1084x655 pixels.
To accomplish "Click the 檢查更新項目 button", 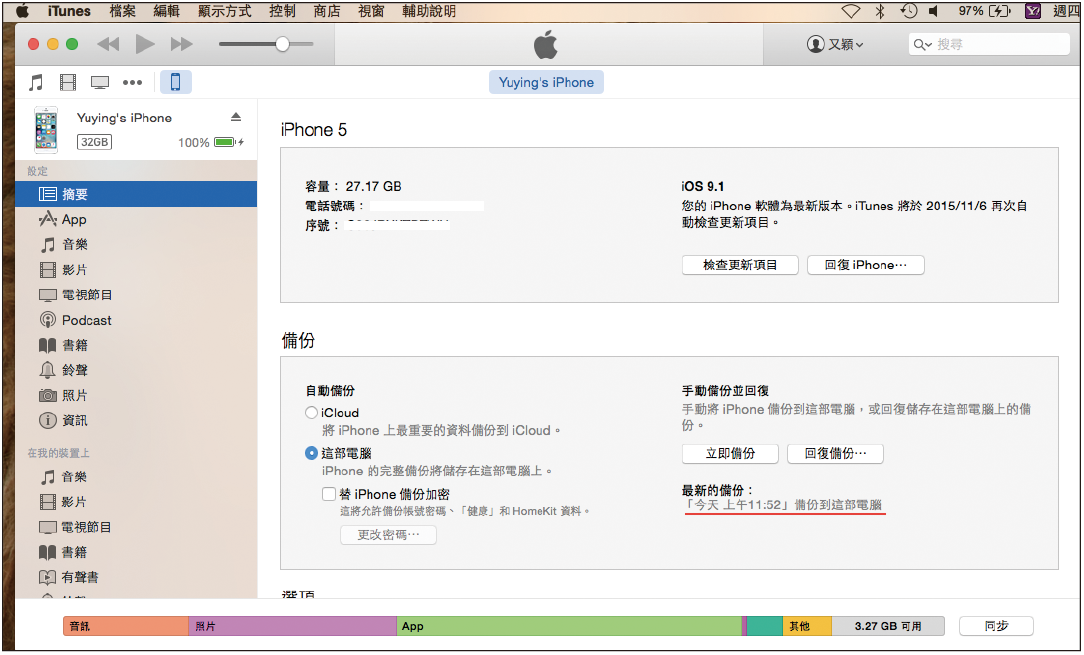I will click(740, 265).
